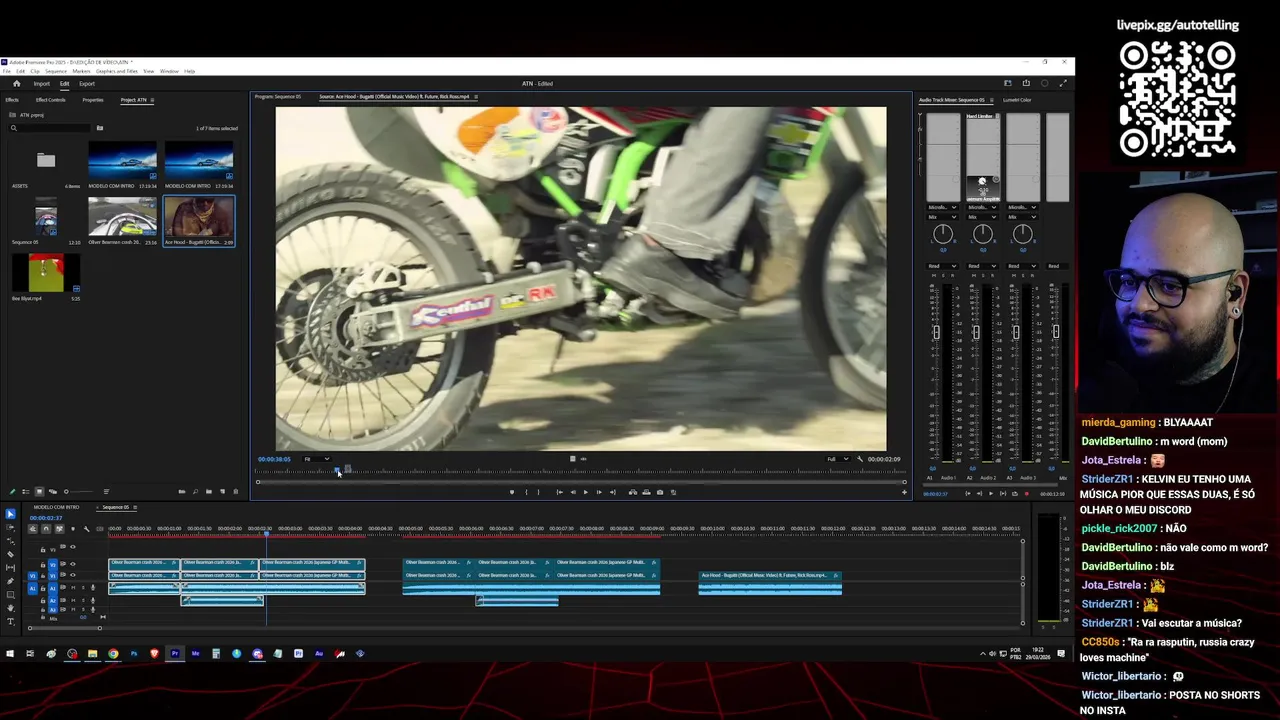Screen dimensions: 1280x720
Task: Click the Insert edit button
Action: point(632,492)
